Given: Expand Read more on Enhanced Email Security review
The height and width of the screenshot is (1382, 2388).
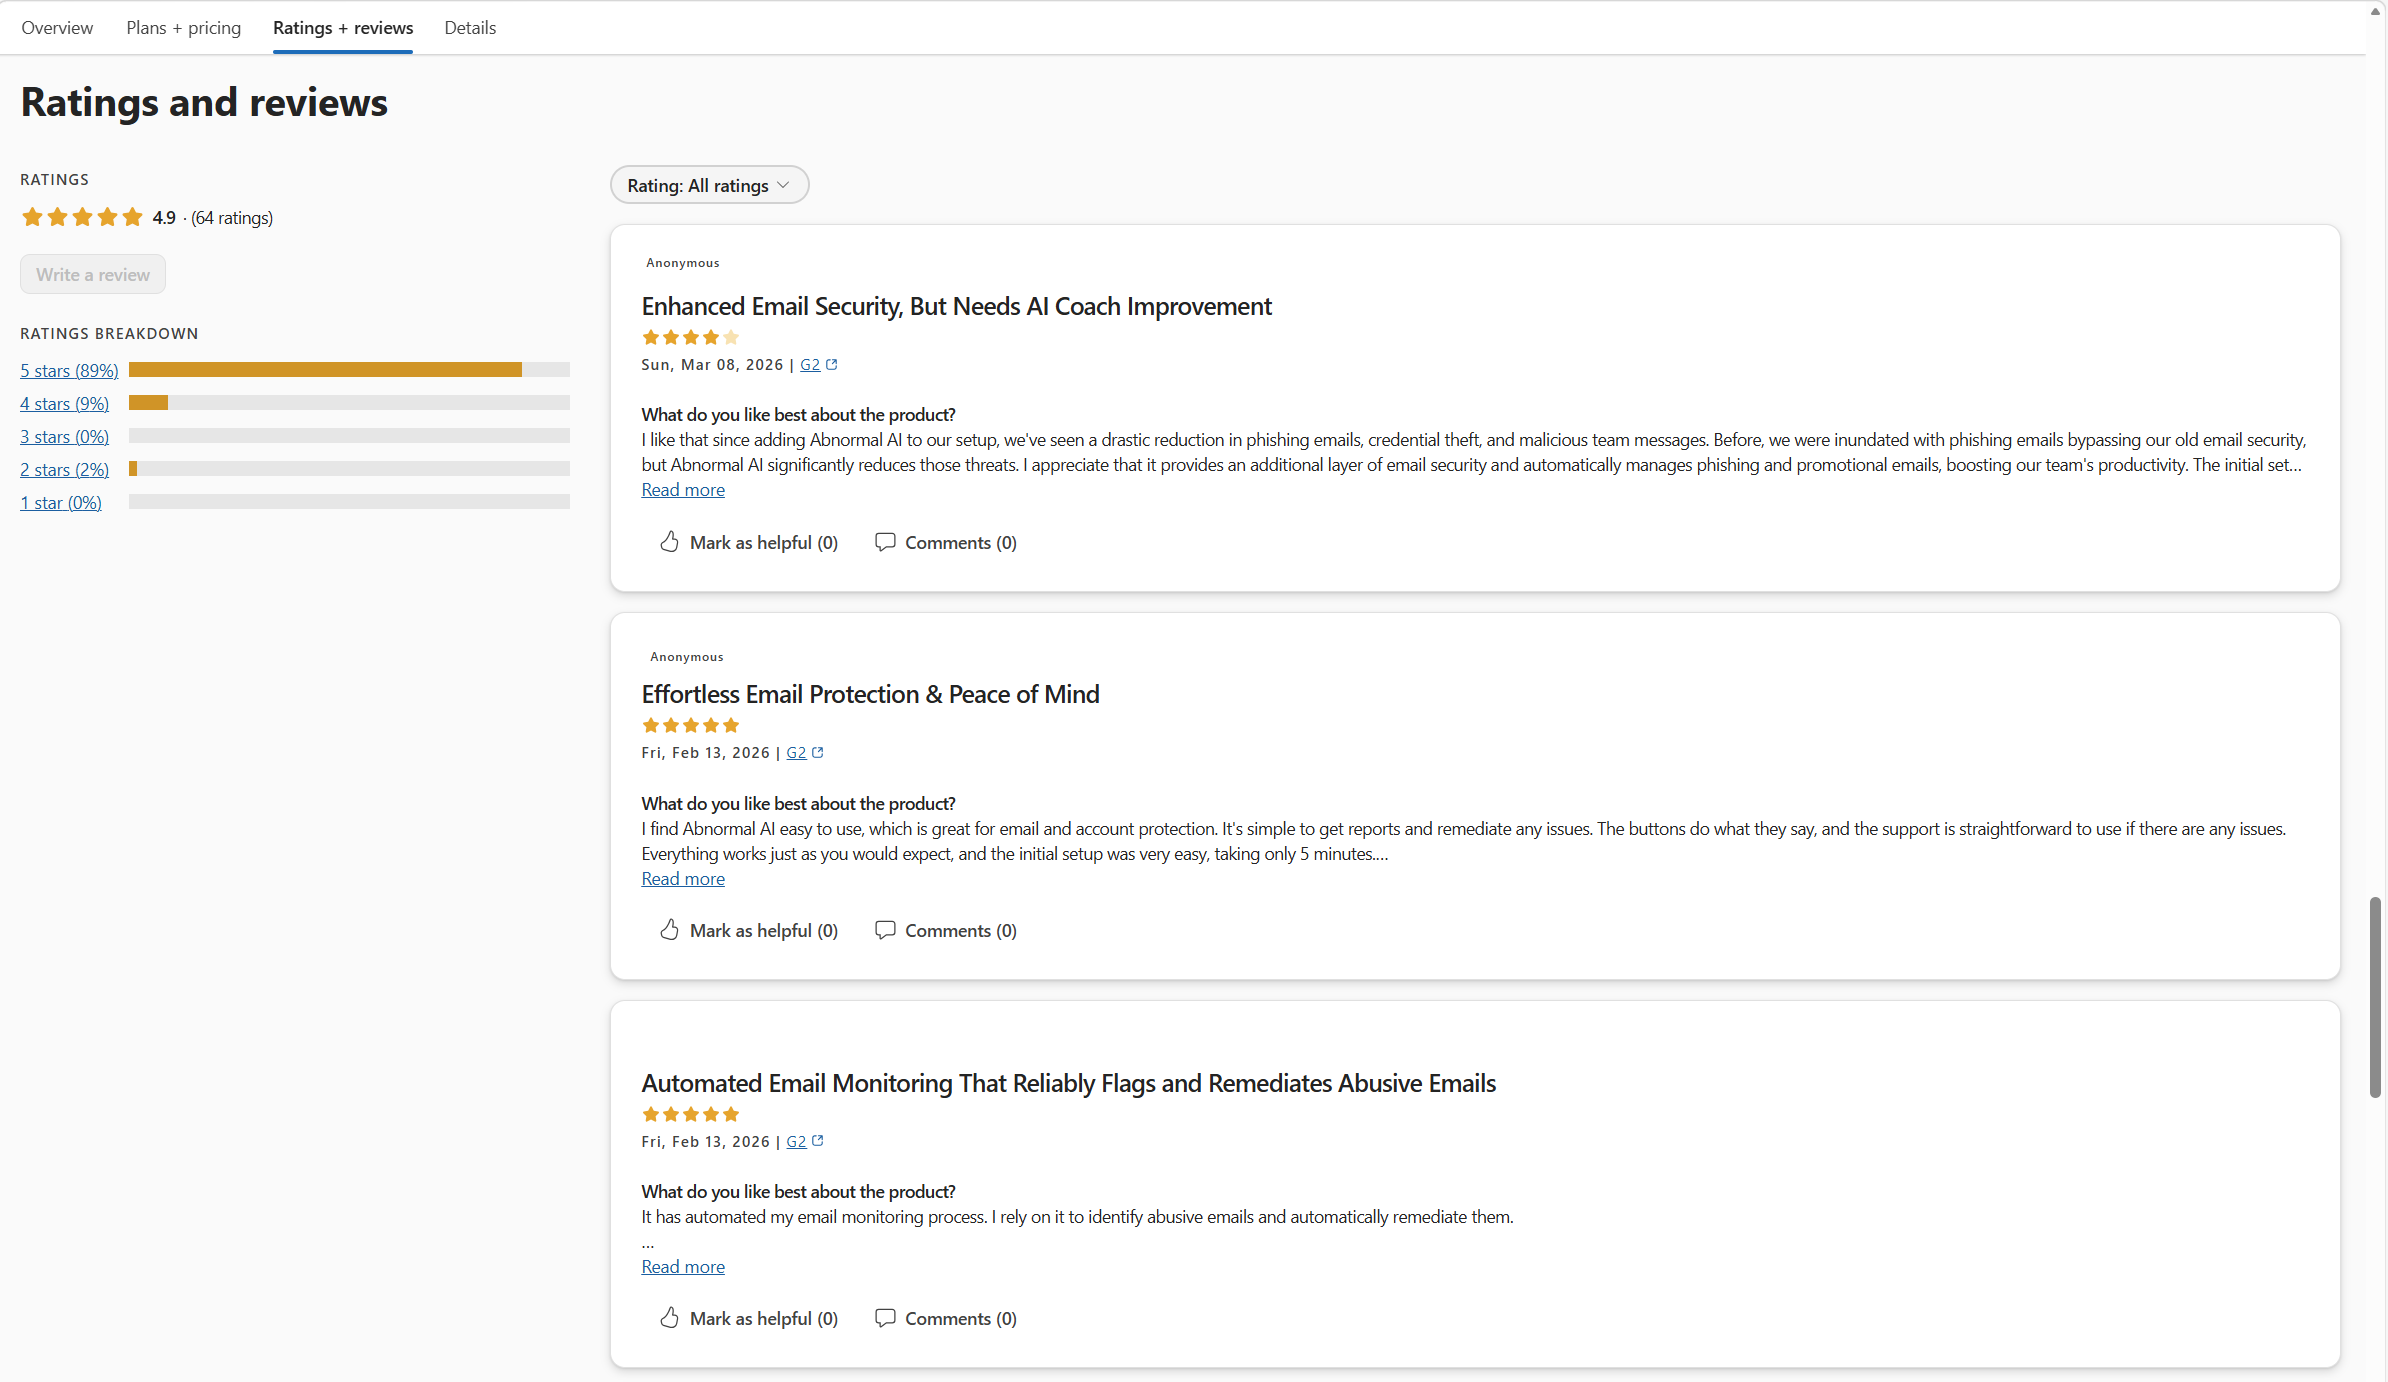Looking at the screenshot, I should (683, 490).
